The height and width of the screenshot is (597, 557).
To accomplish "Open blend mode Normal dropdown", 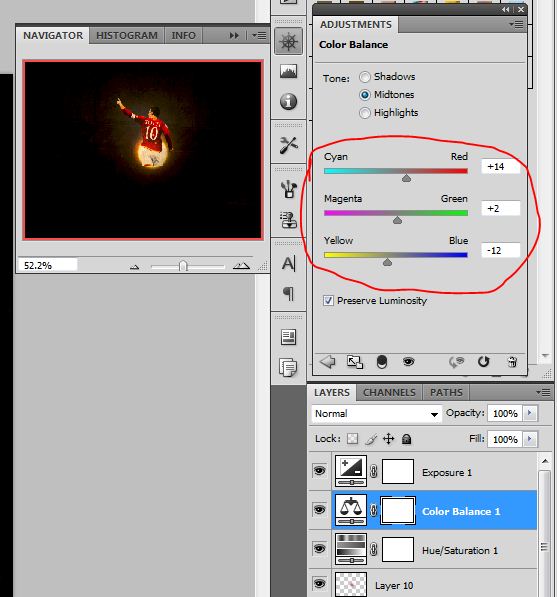I will 377,414.
